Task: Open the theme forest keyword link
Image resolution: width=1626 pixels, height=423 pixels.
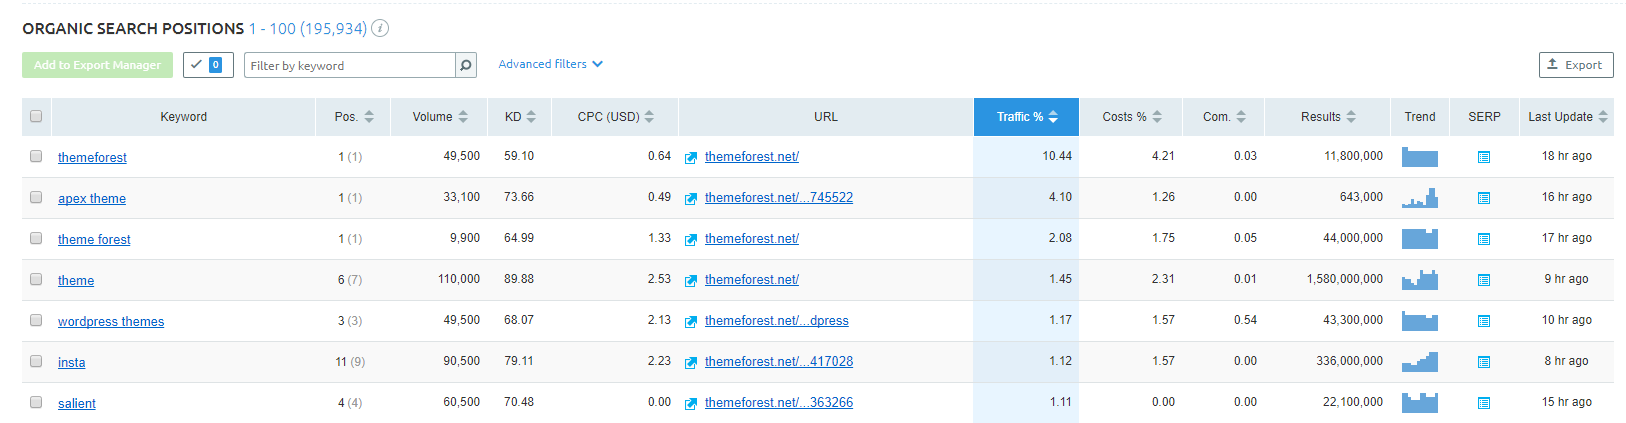Action: click(94, 239)
